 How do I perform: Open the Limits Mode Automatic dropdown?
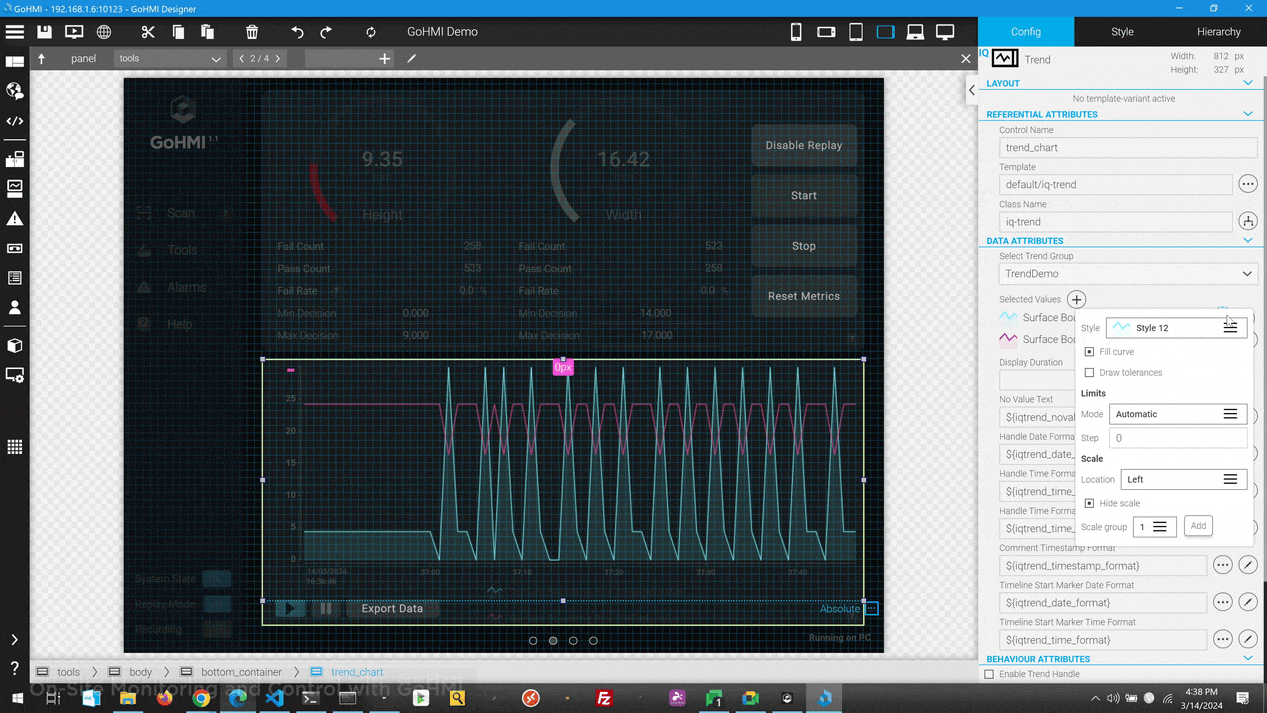pos(1178,414)
